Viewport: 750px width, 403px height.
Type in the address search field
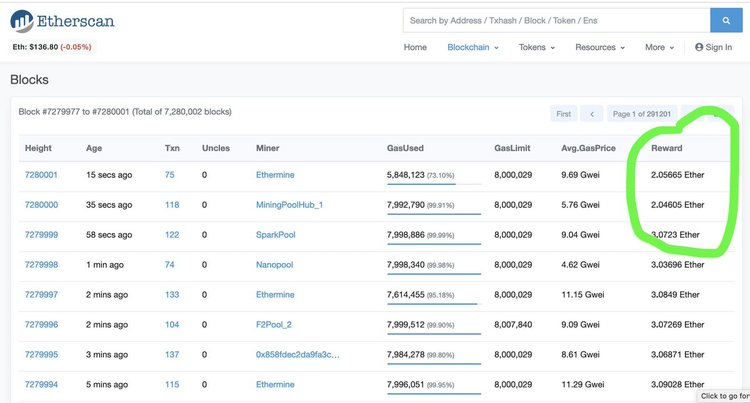tap(556, 20)
